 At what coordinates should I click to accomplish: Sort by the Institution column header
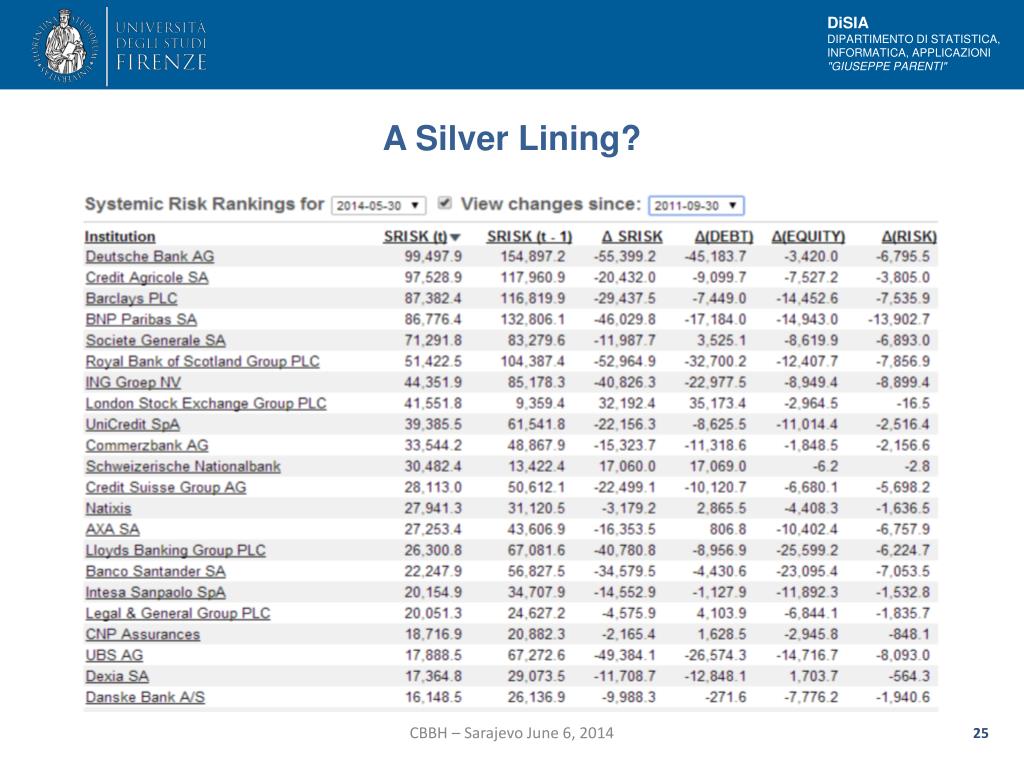coord(120,236)
